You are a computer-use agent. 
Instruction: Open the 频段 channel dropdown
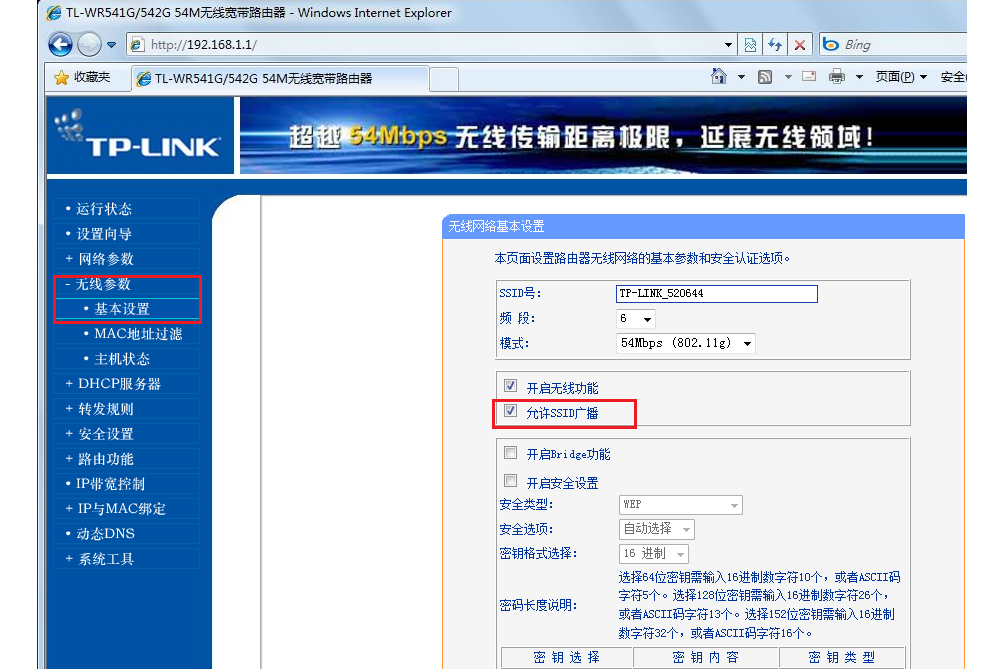635,318
